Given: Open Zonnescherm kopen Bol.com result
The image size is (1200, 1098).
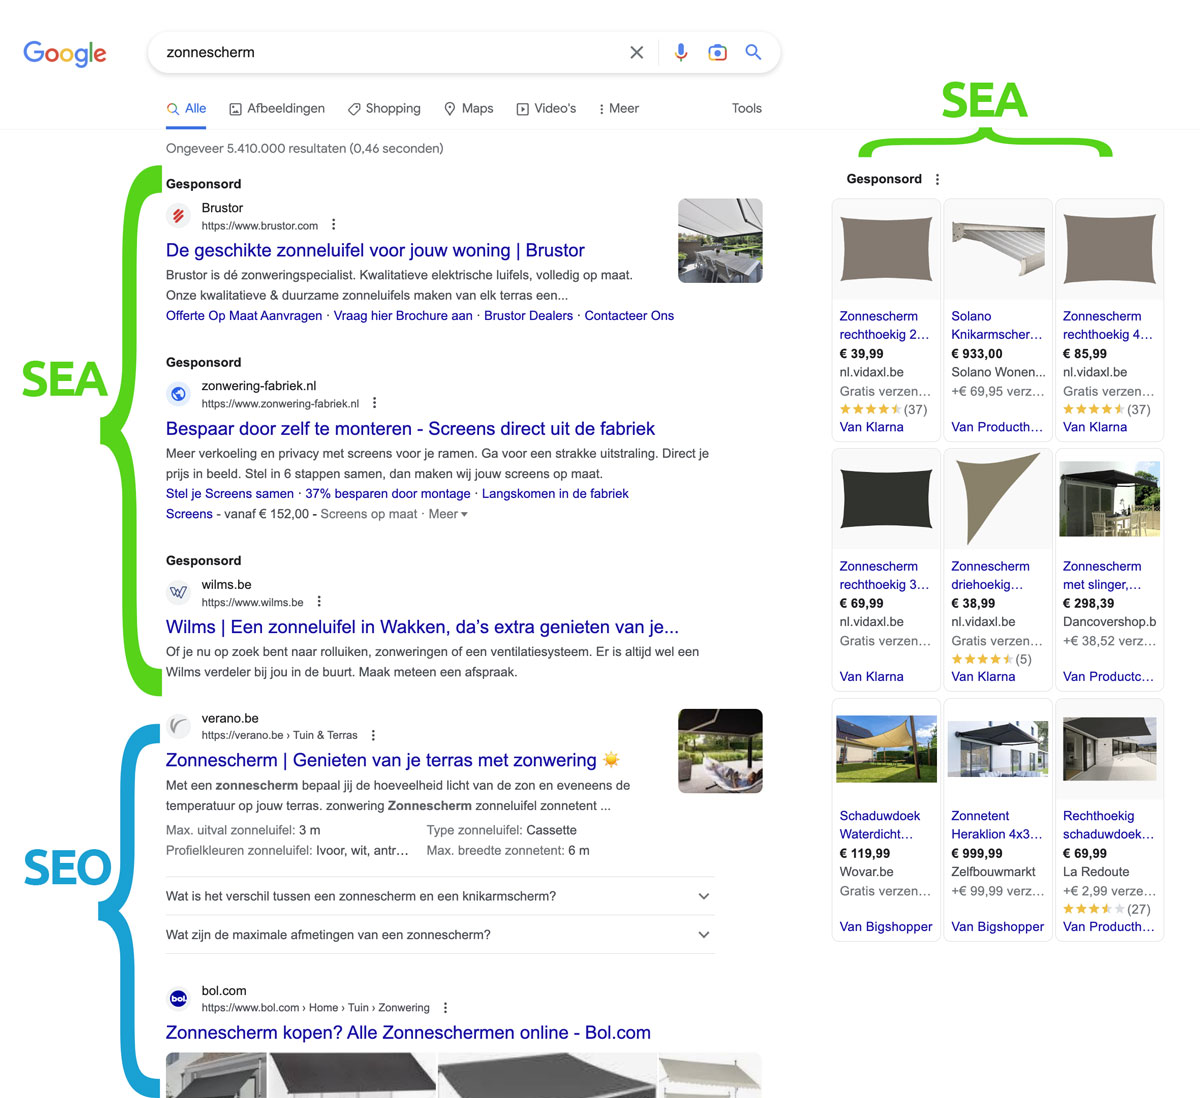Looking at the screenshot, I should click(408, 1033).
